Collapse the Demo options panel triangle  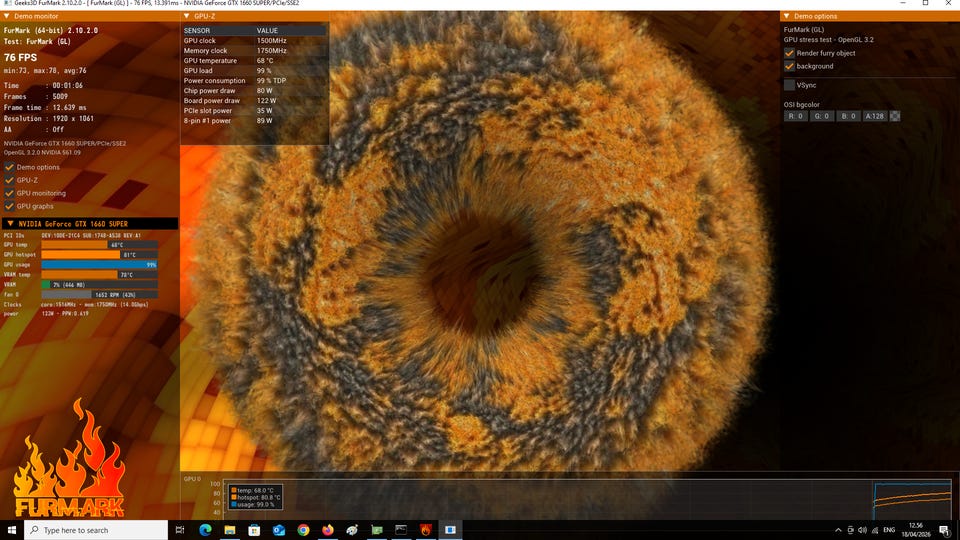pyautogui.click(x=787, y=16)
